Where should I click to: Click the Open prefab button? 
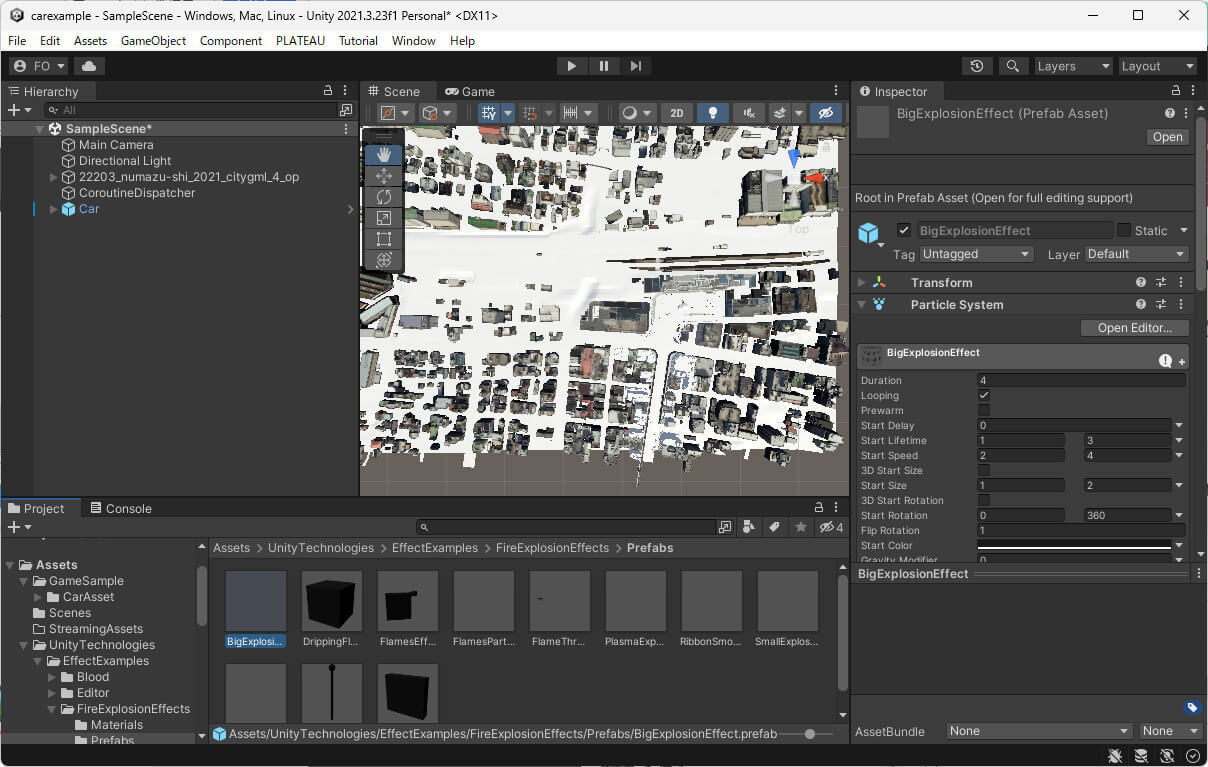[1167, 137]
